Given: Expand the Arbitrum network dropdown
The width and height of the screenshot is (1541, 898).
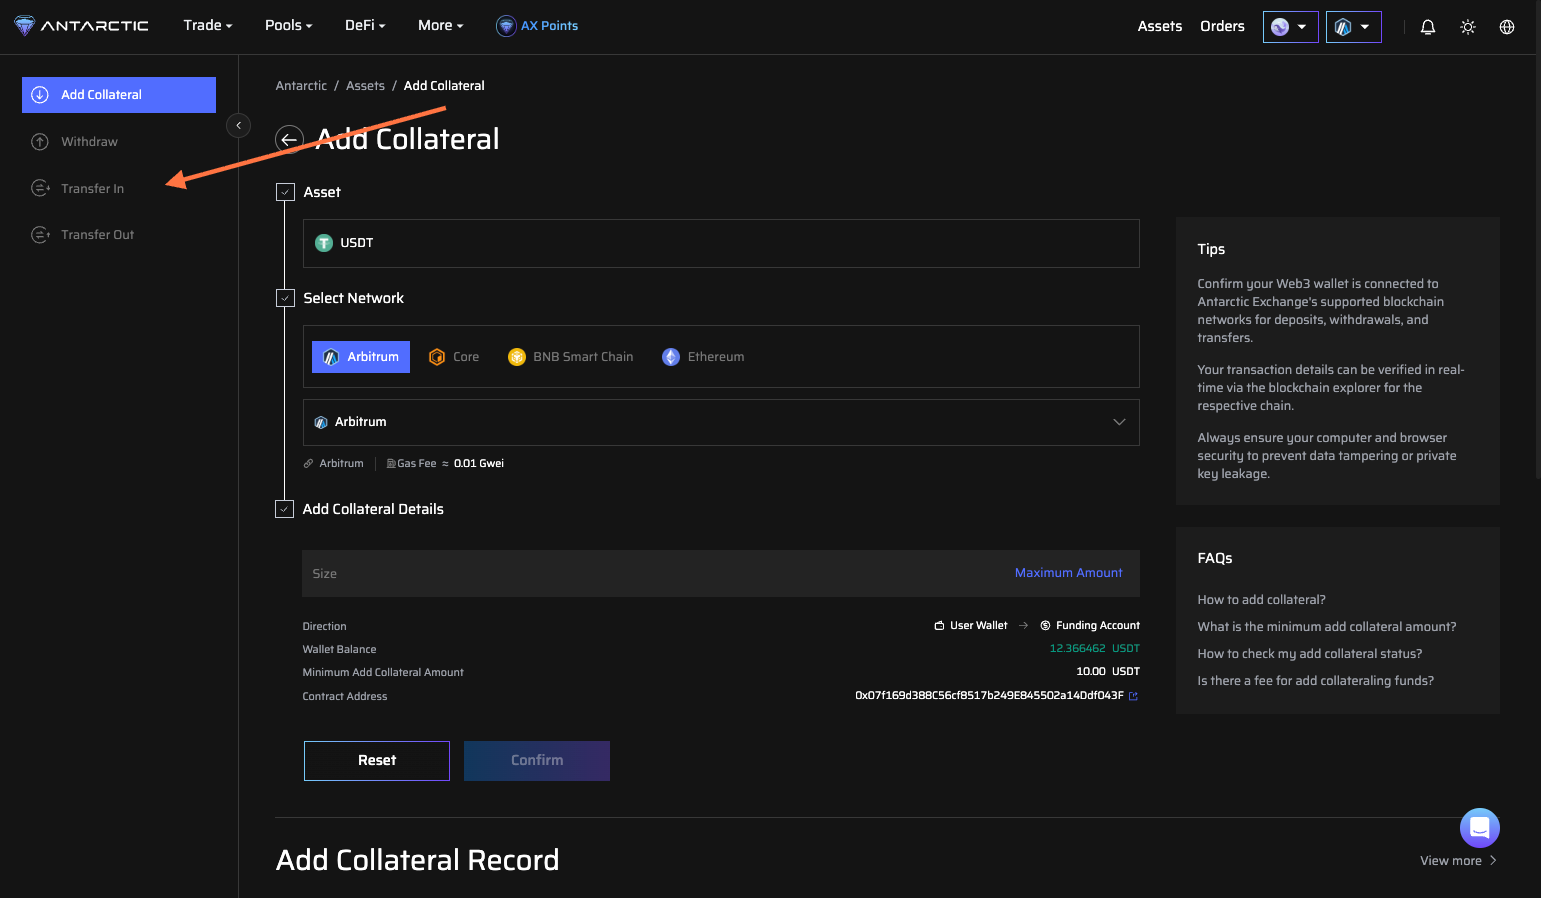Looking at the screenshot, I should coord(721,423).
